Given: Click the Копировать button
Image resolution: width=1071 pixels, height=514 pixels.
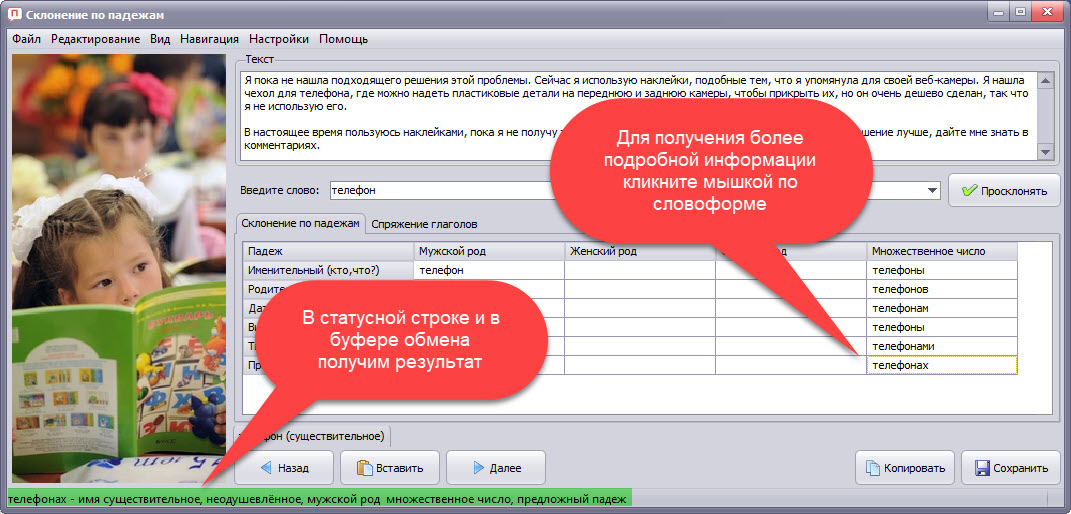Looking at the screenshot, I should 905,468.
